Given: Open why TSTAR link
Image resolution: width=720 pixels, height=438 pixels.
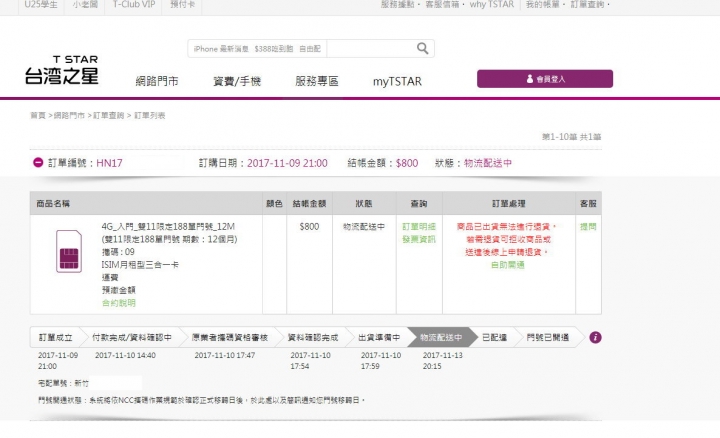Looking at the screenshot, I should 491,5.
